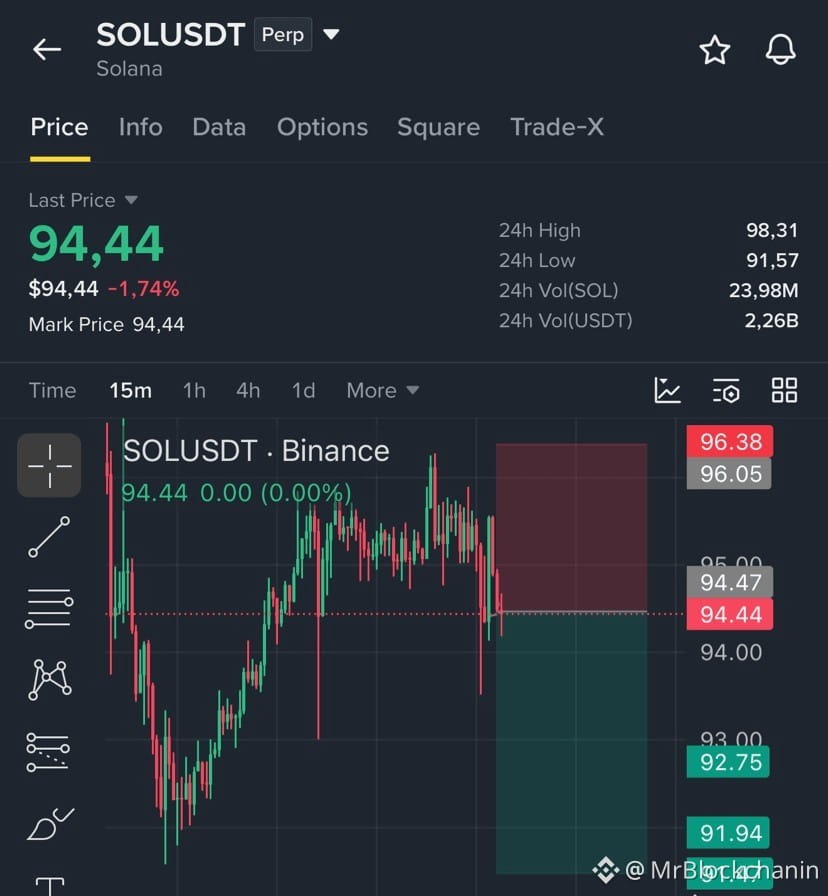Click the 92.75 green target label
This screenshot has height=896, width=828.
728,762
